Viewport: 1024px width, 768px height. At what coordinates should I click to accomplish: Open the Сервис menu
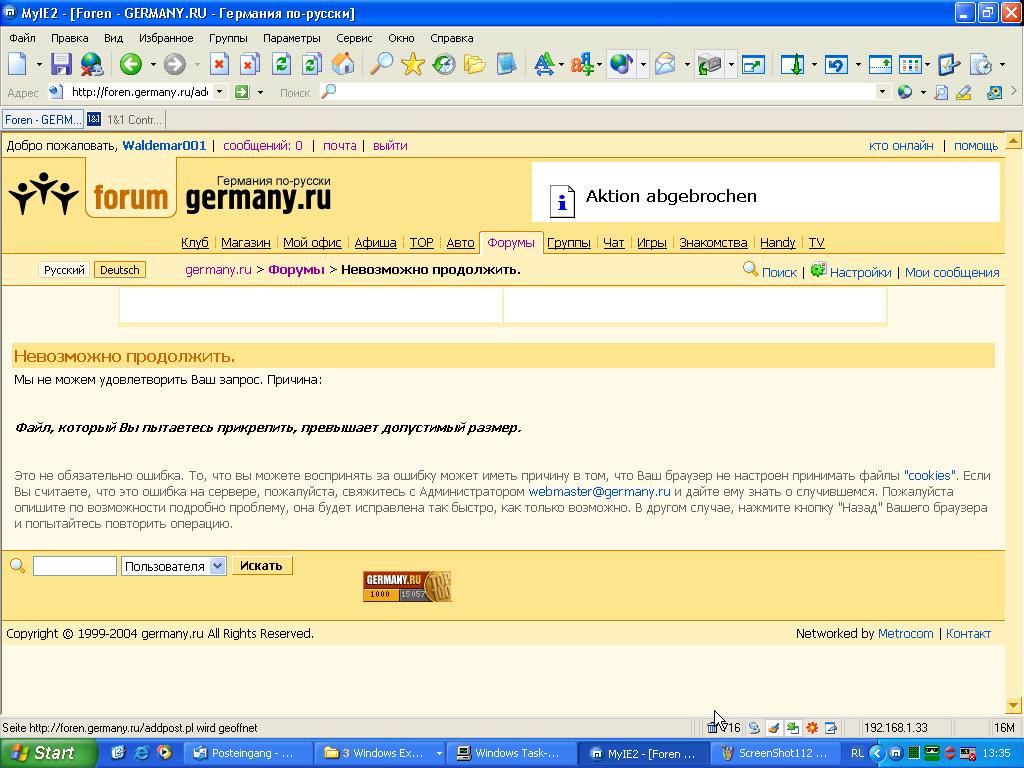tap(354, 38)
